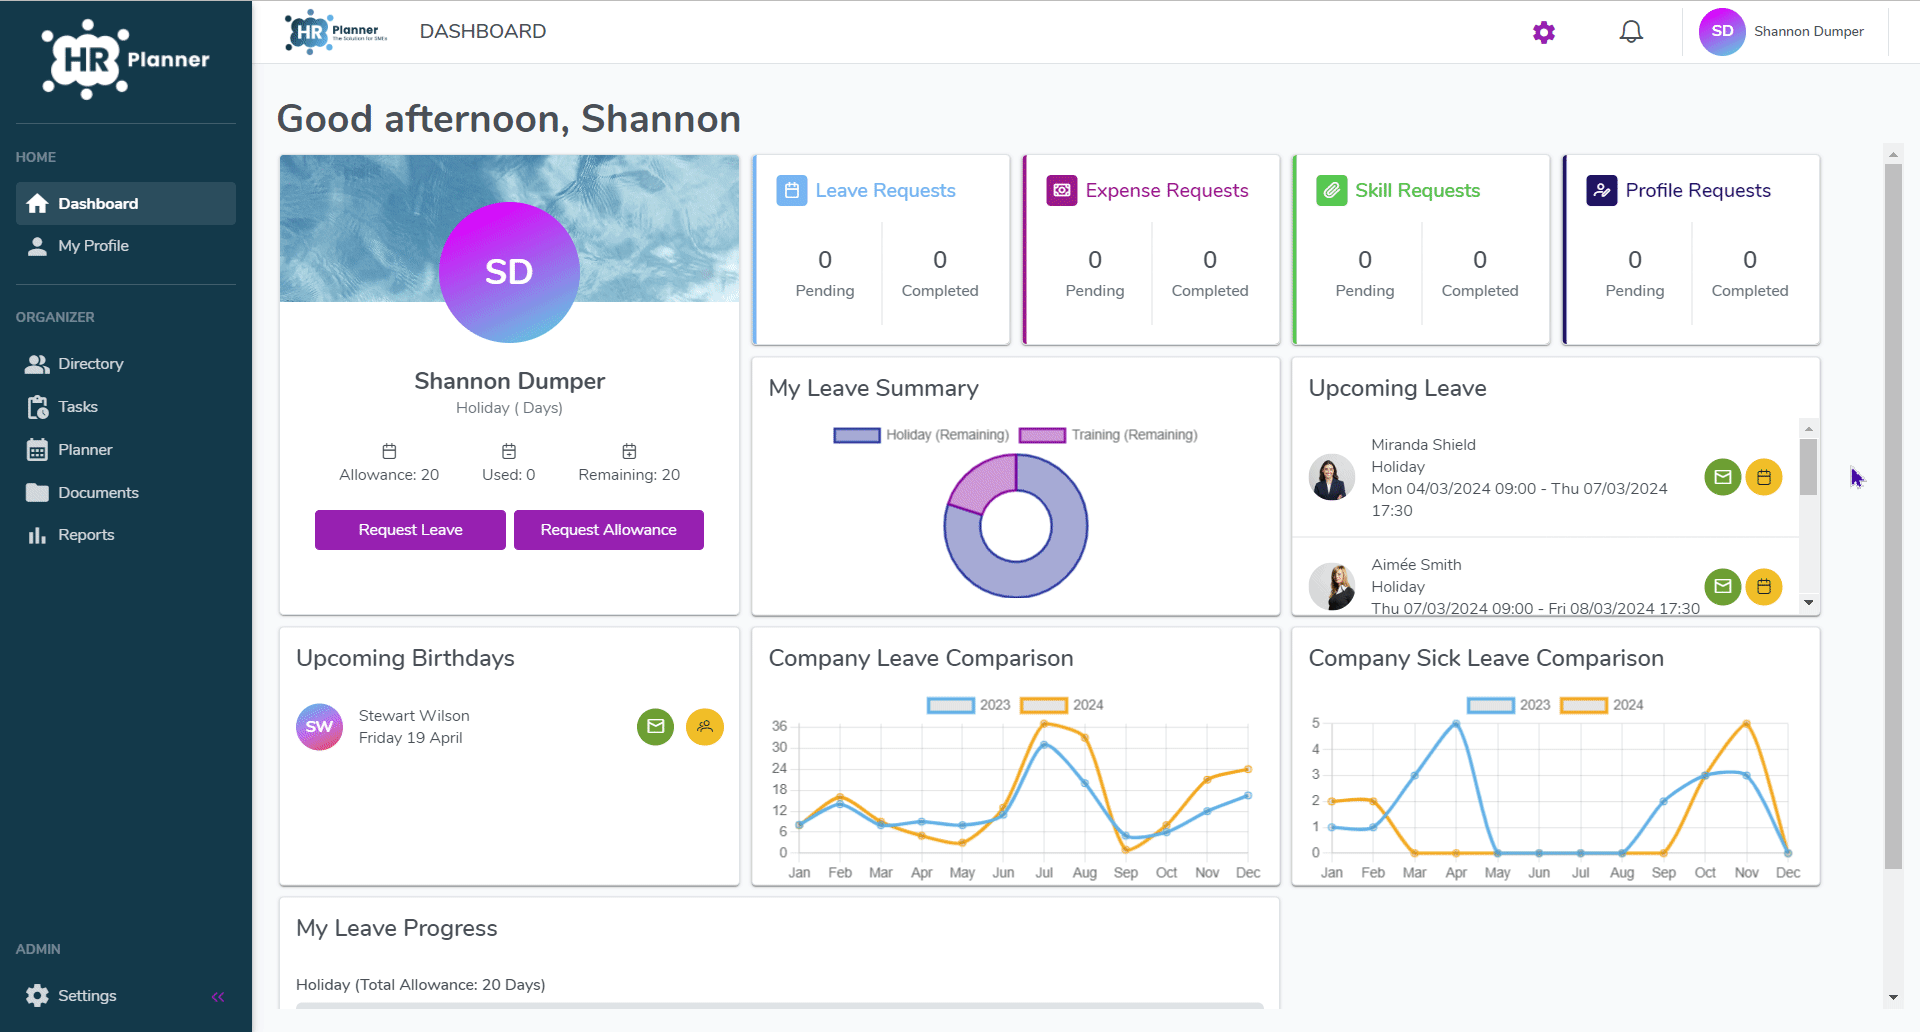The image size is (1920, 1032).
Task: Toggle Training (Remaining) legend in leave summary
Action: point(1108,435)
